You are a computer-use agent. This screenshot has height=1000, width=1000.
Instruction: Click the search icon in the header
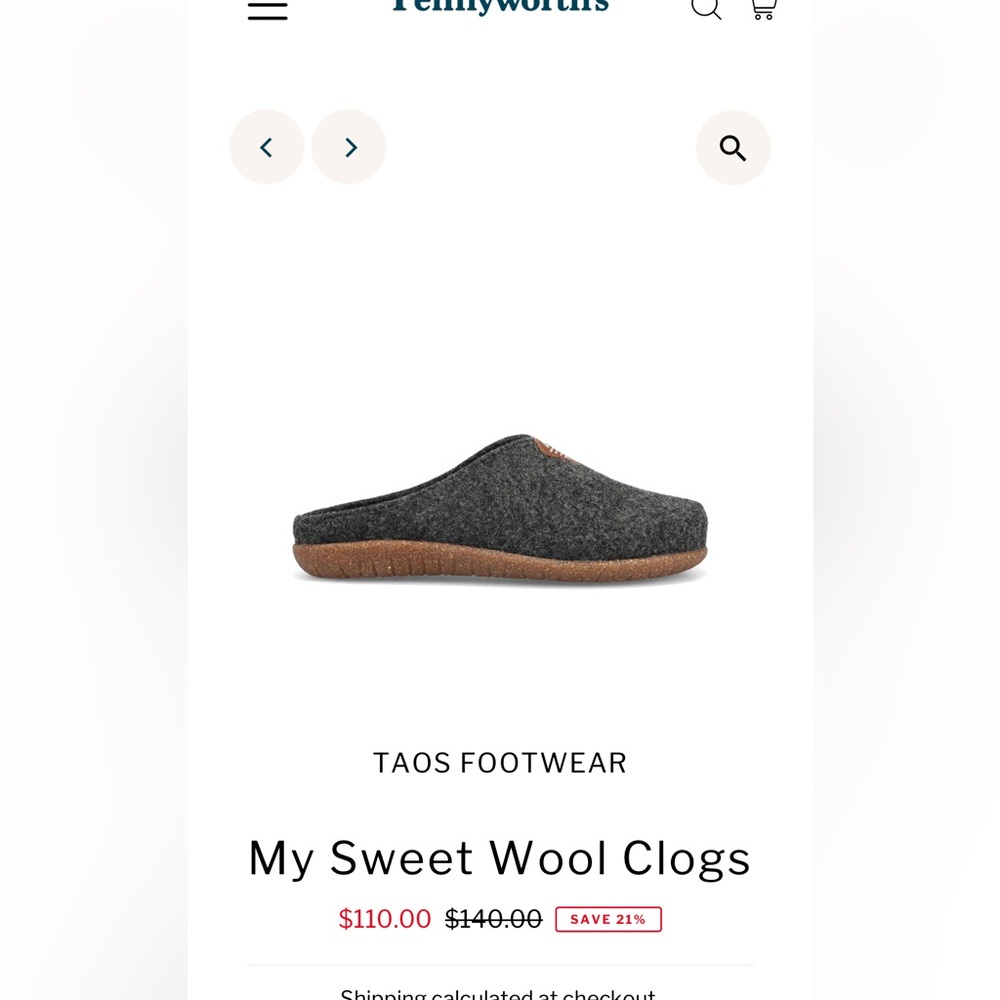coord(706,8)
